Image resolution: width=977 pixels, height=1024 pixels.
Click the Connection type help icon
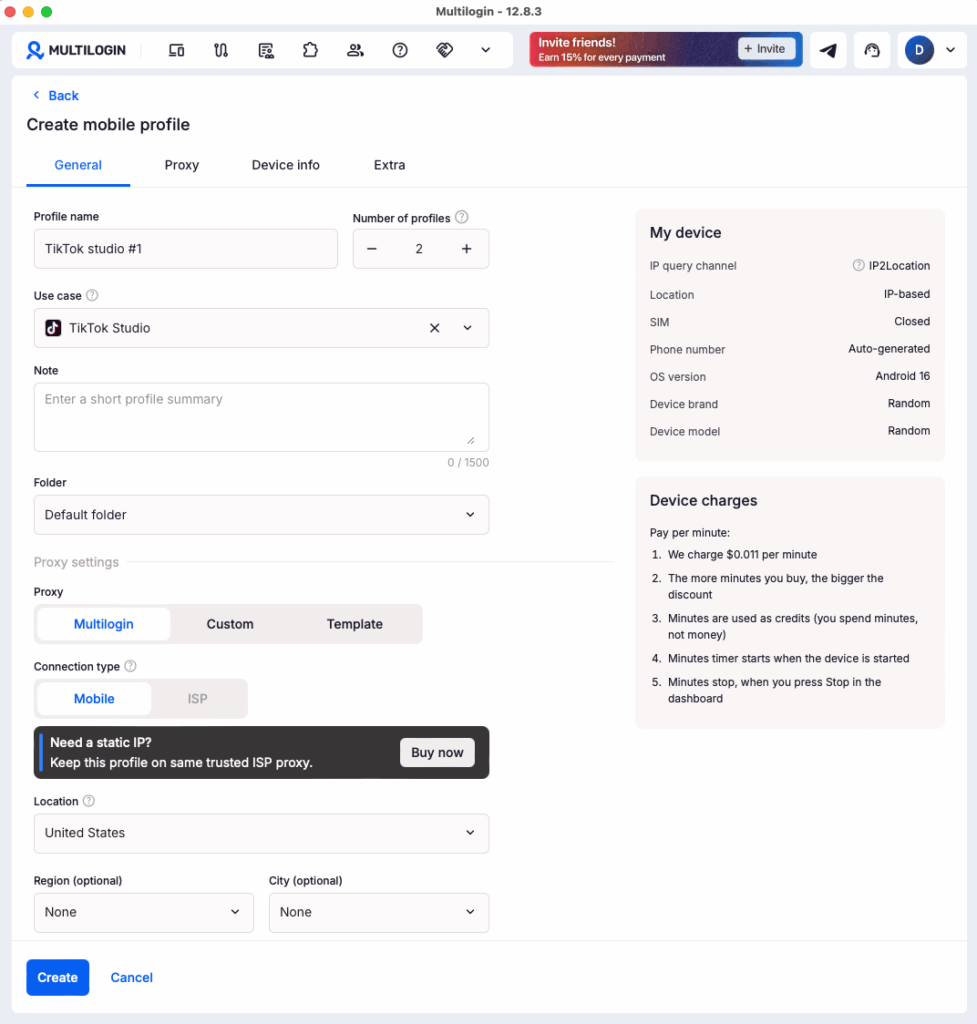click(131, 666)
